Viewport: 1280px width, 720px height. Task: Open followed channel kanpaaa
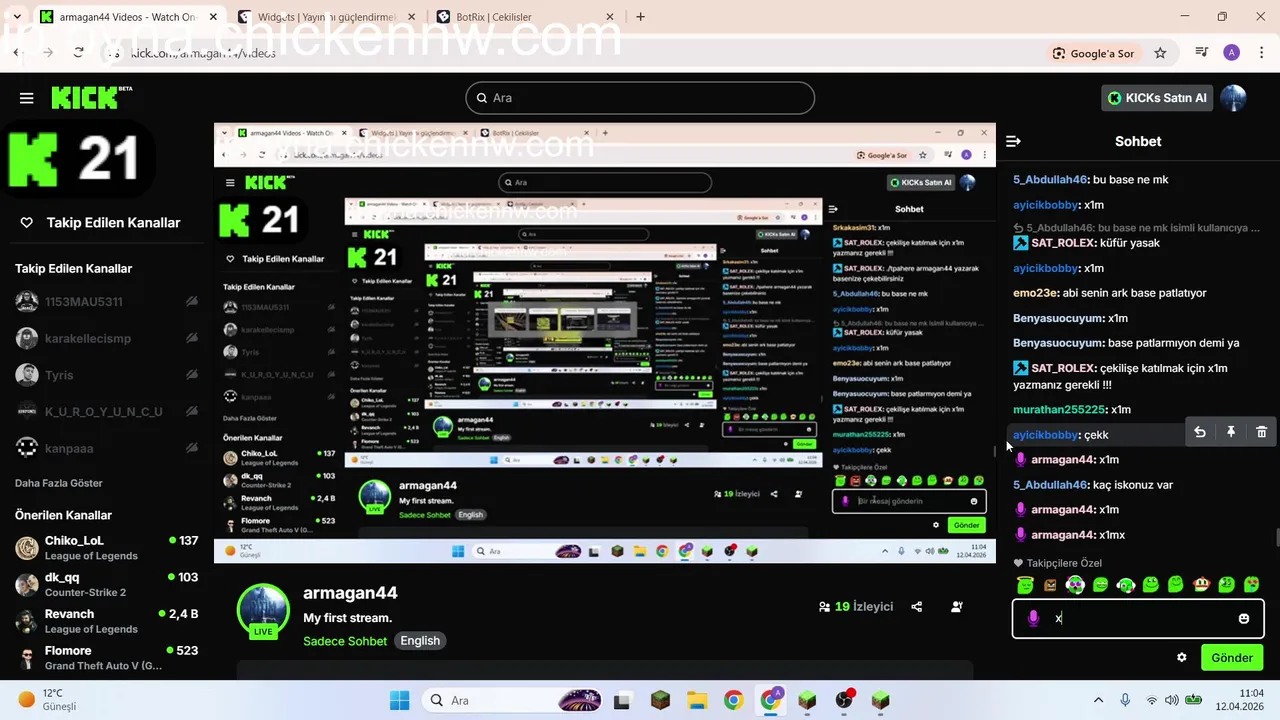(x=106, y=448)
